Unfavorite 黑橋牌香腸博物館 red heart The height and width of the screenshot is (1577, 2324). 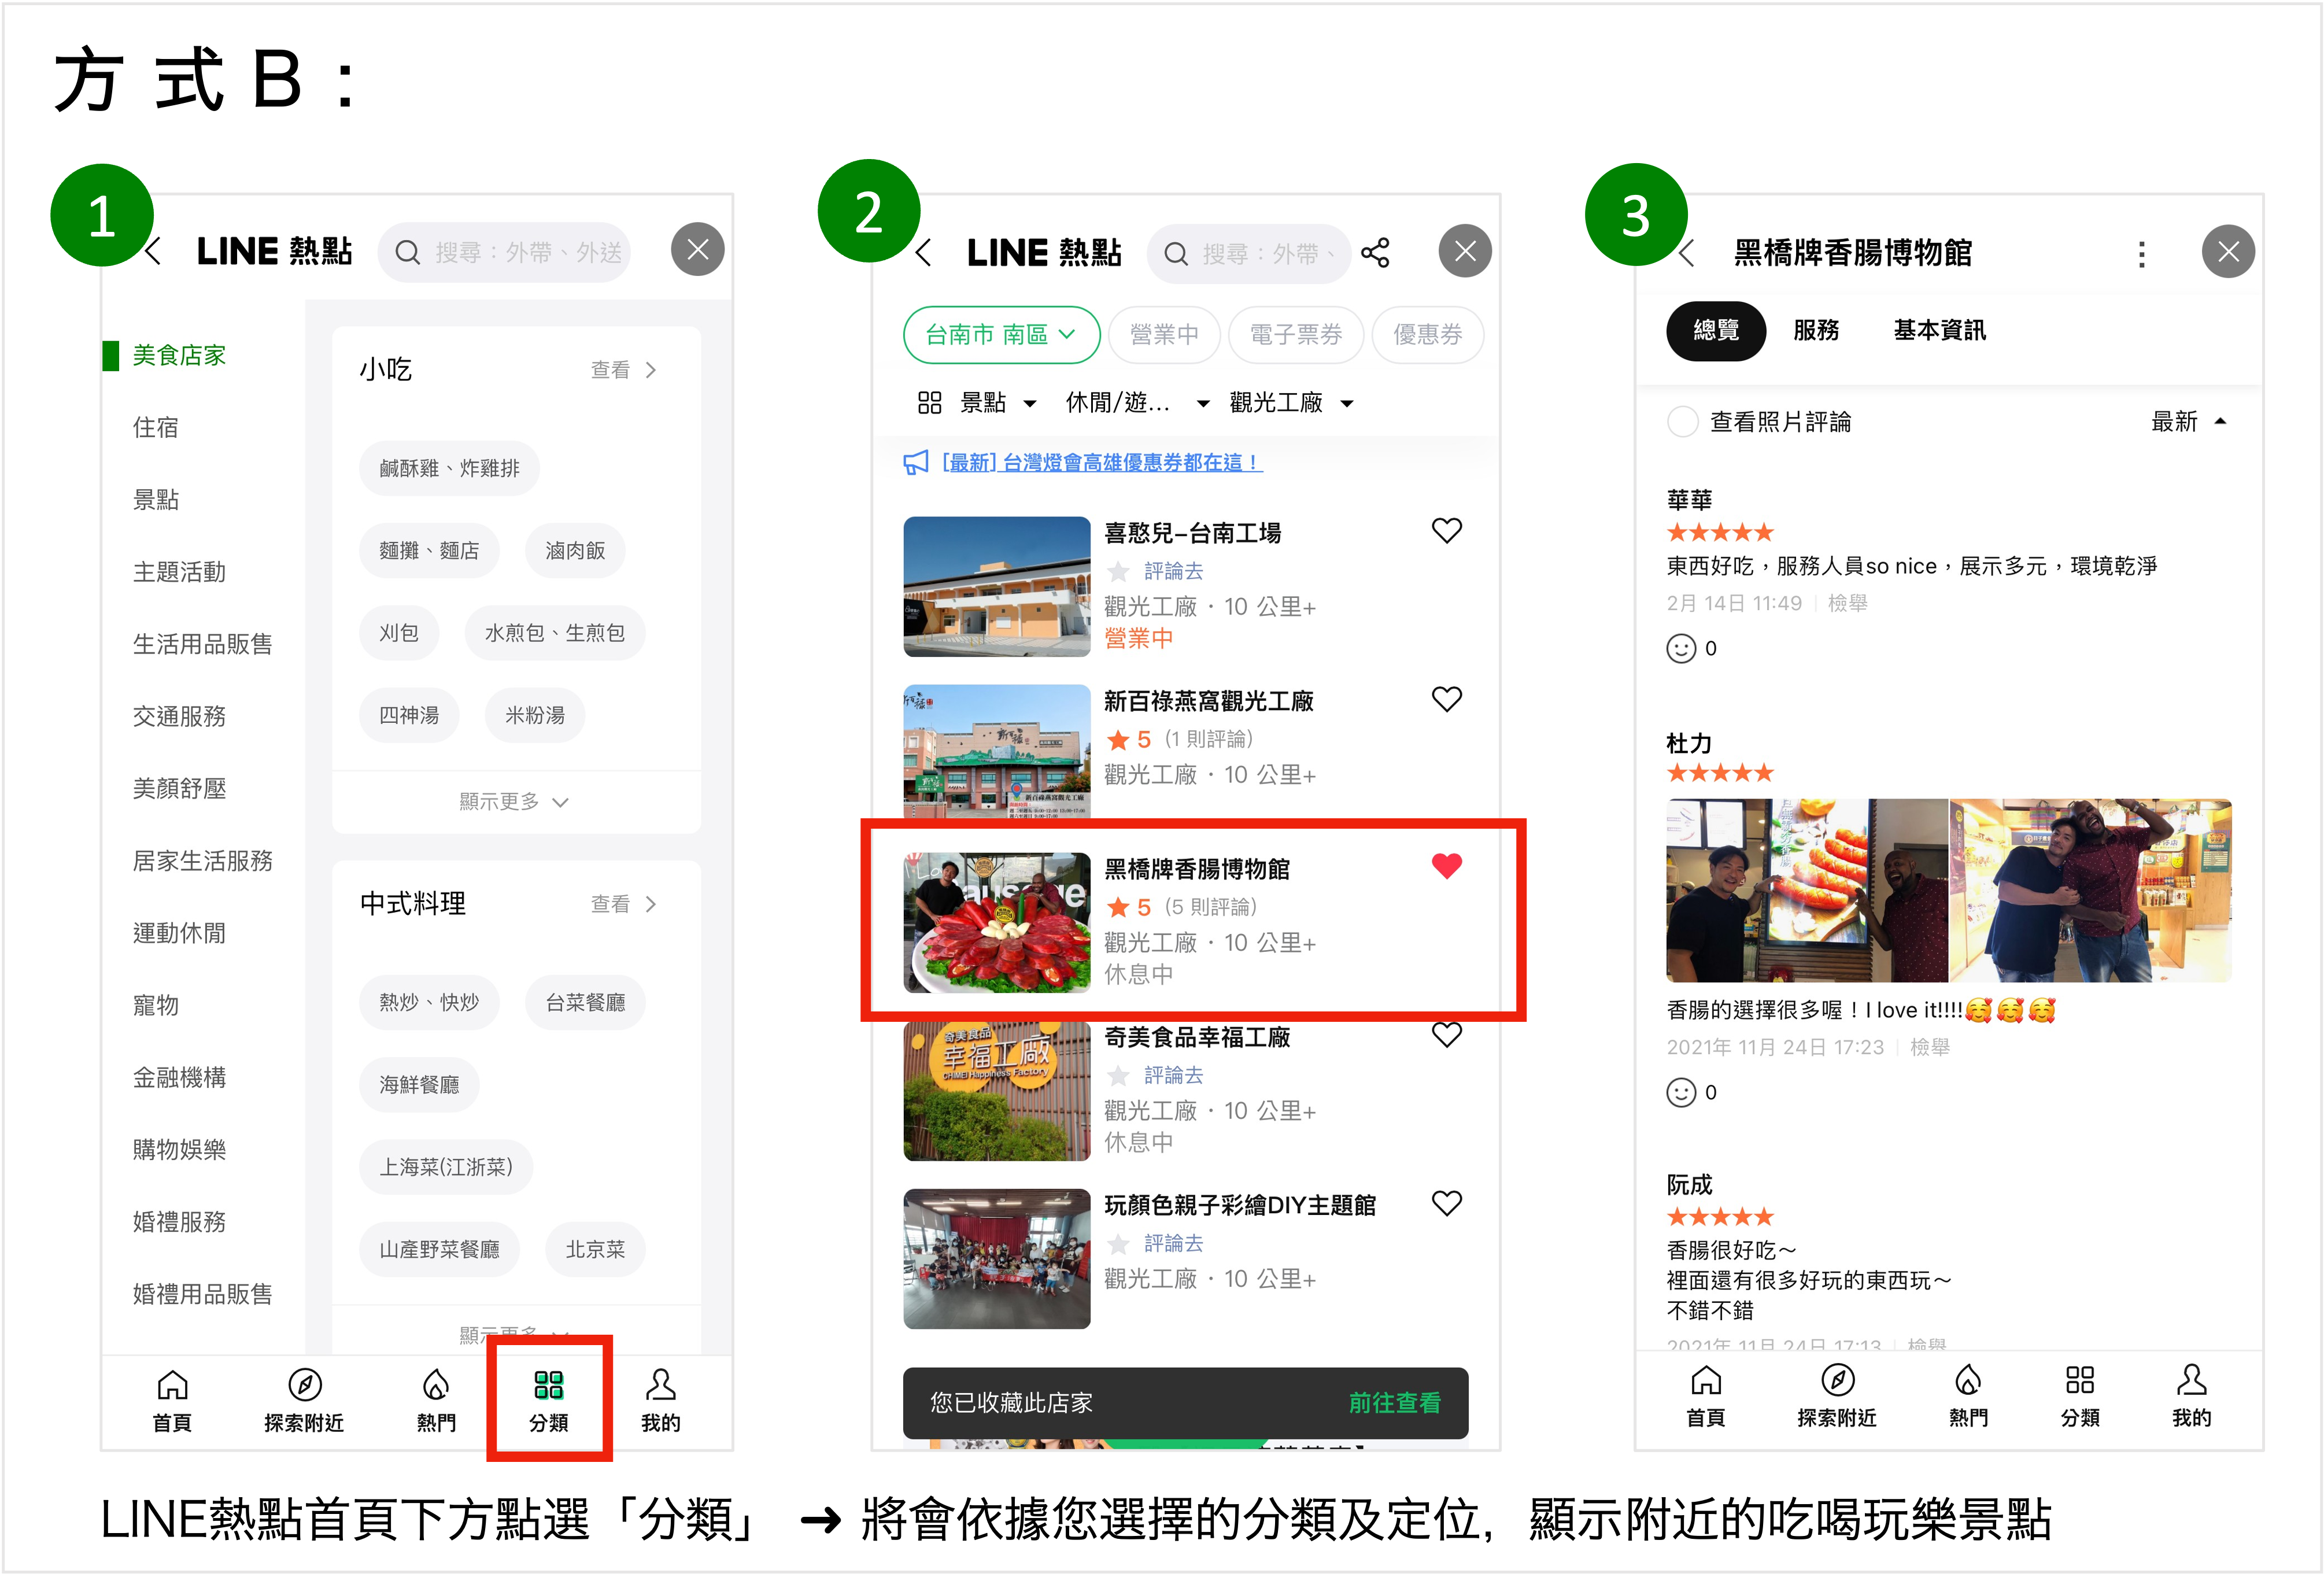pyautogui.click(x=1446, y=866)
